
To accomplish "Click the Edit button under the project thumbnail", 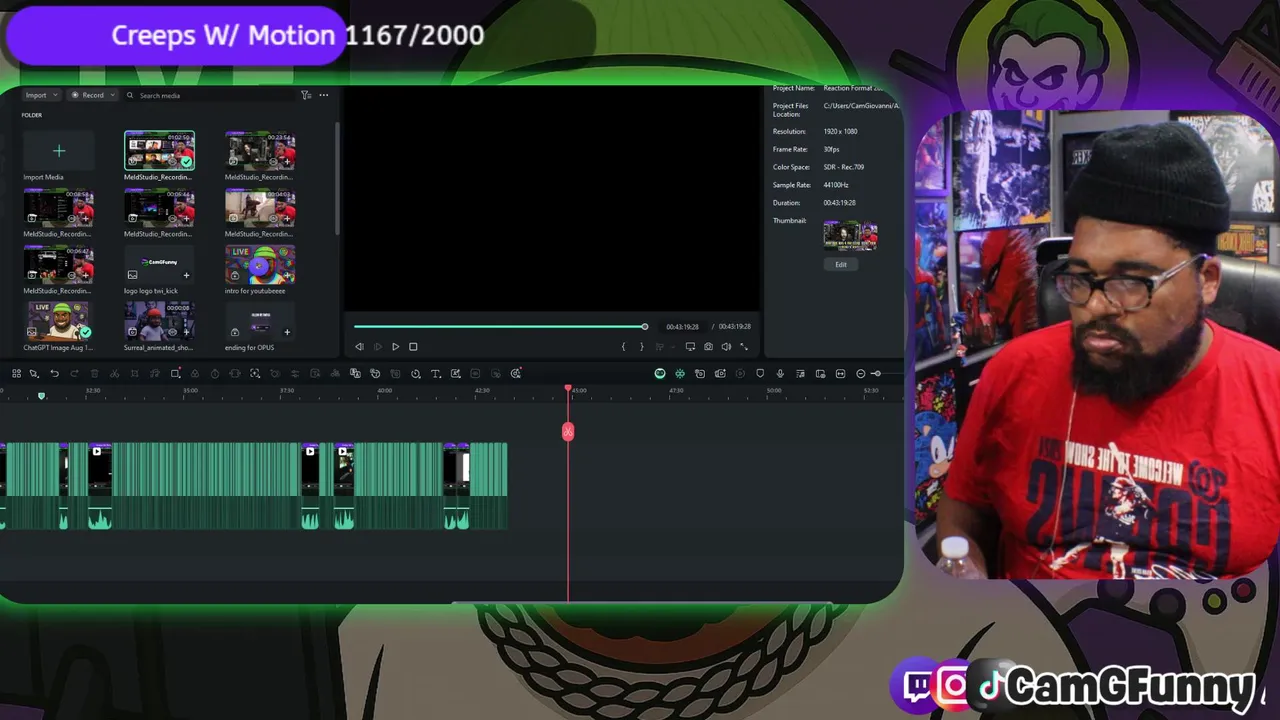I will point(841,265).
